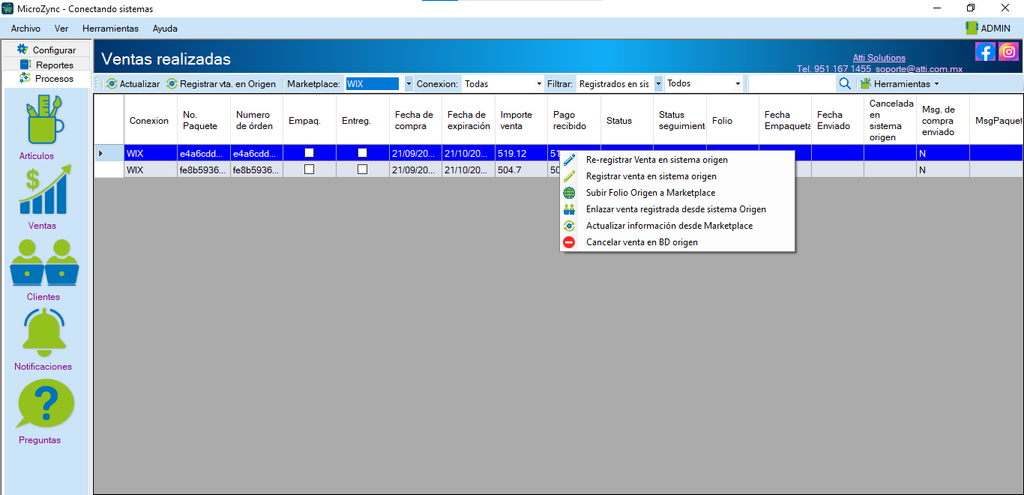
Task: Choose Actualizar información desde Marketplace
Action: [677, 226]
